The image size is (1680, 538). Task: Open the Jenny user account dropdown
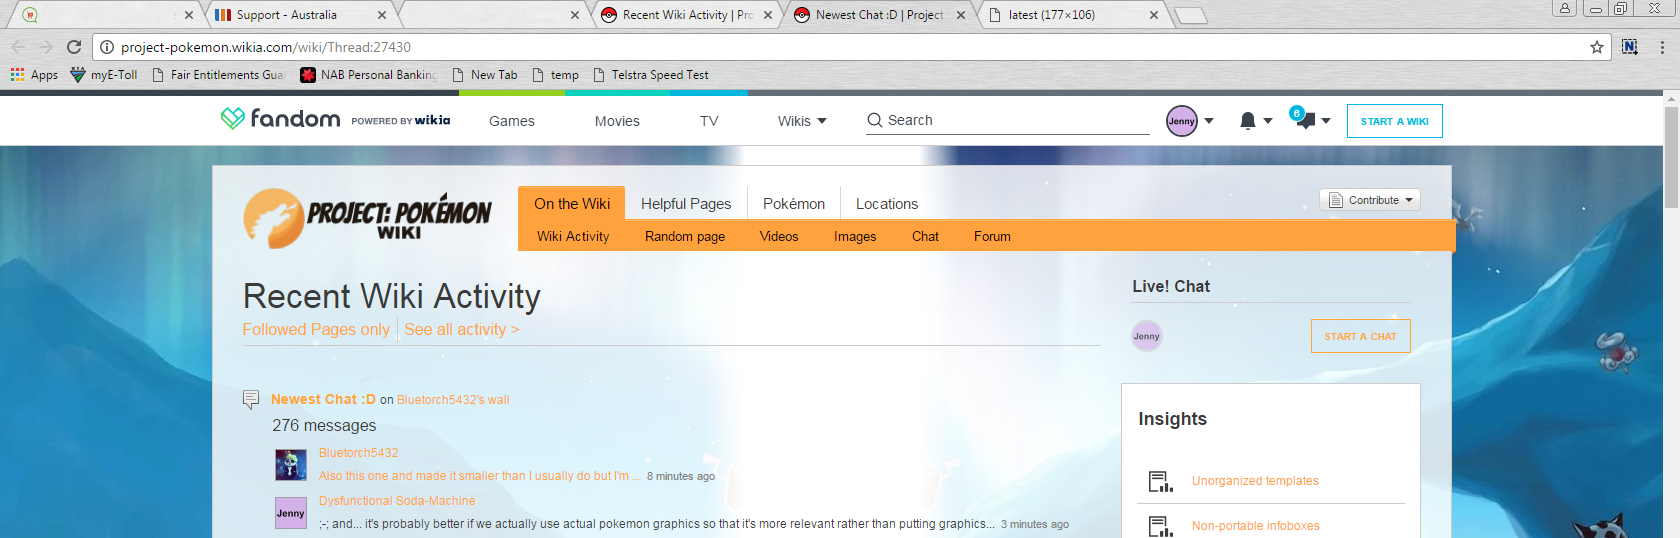tap(1190, 121)
